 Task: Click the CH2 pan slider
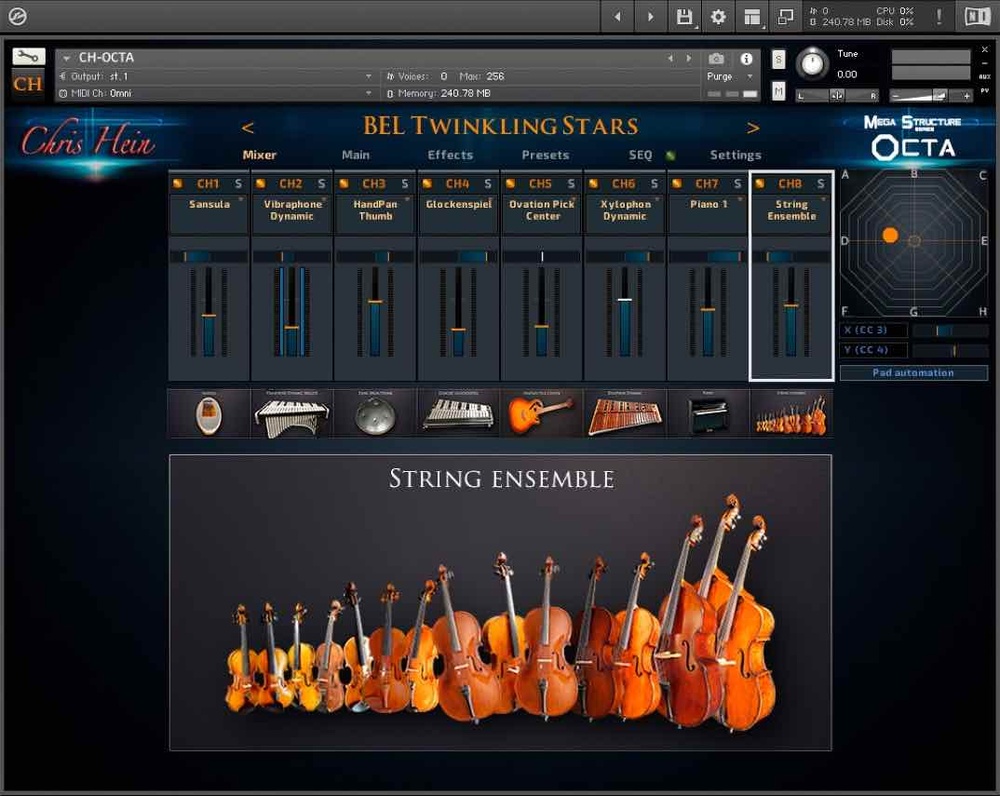(x=291, y=256)
